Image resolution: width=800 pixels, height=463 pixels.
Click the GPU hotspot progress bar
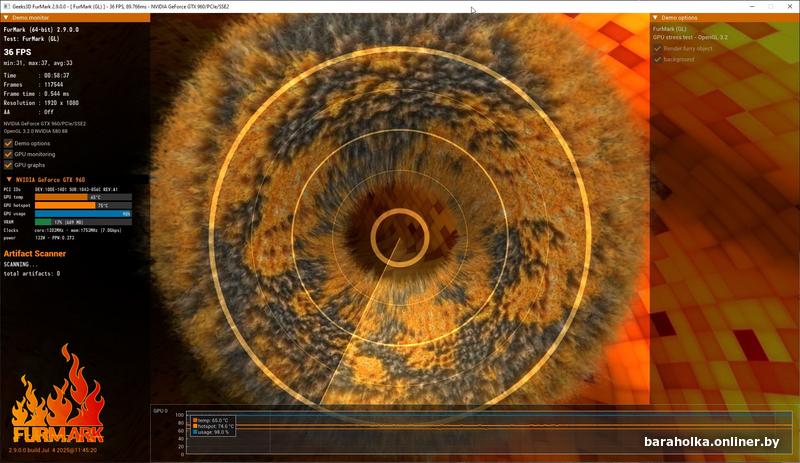[x=83, y=205]
